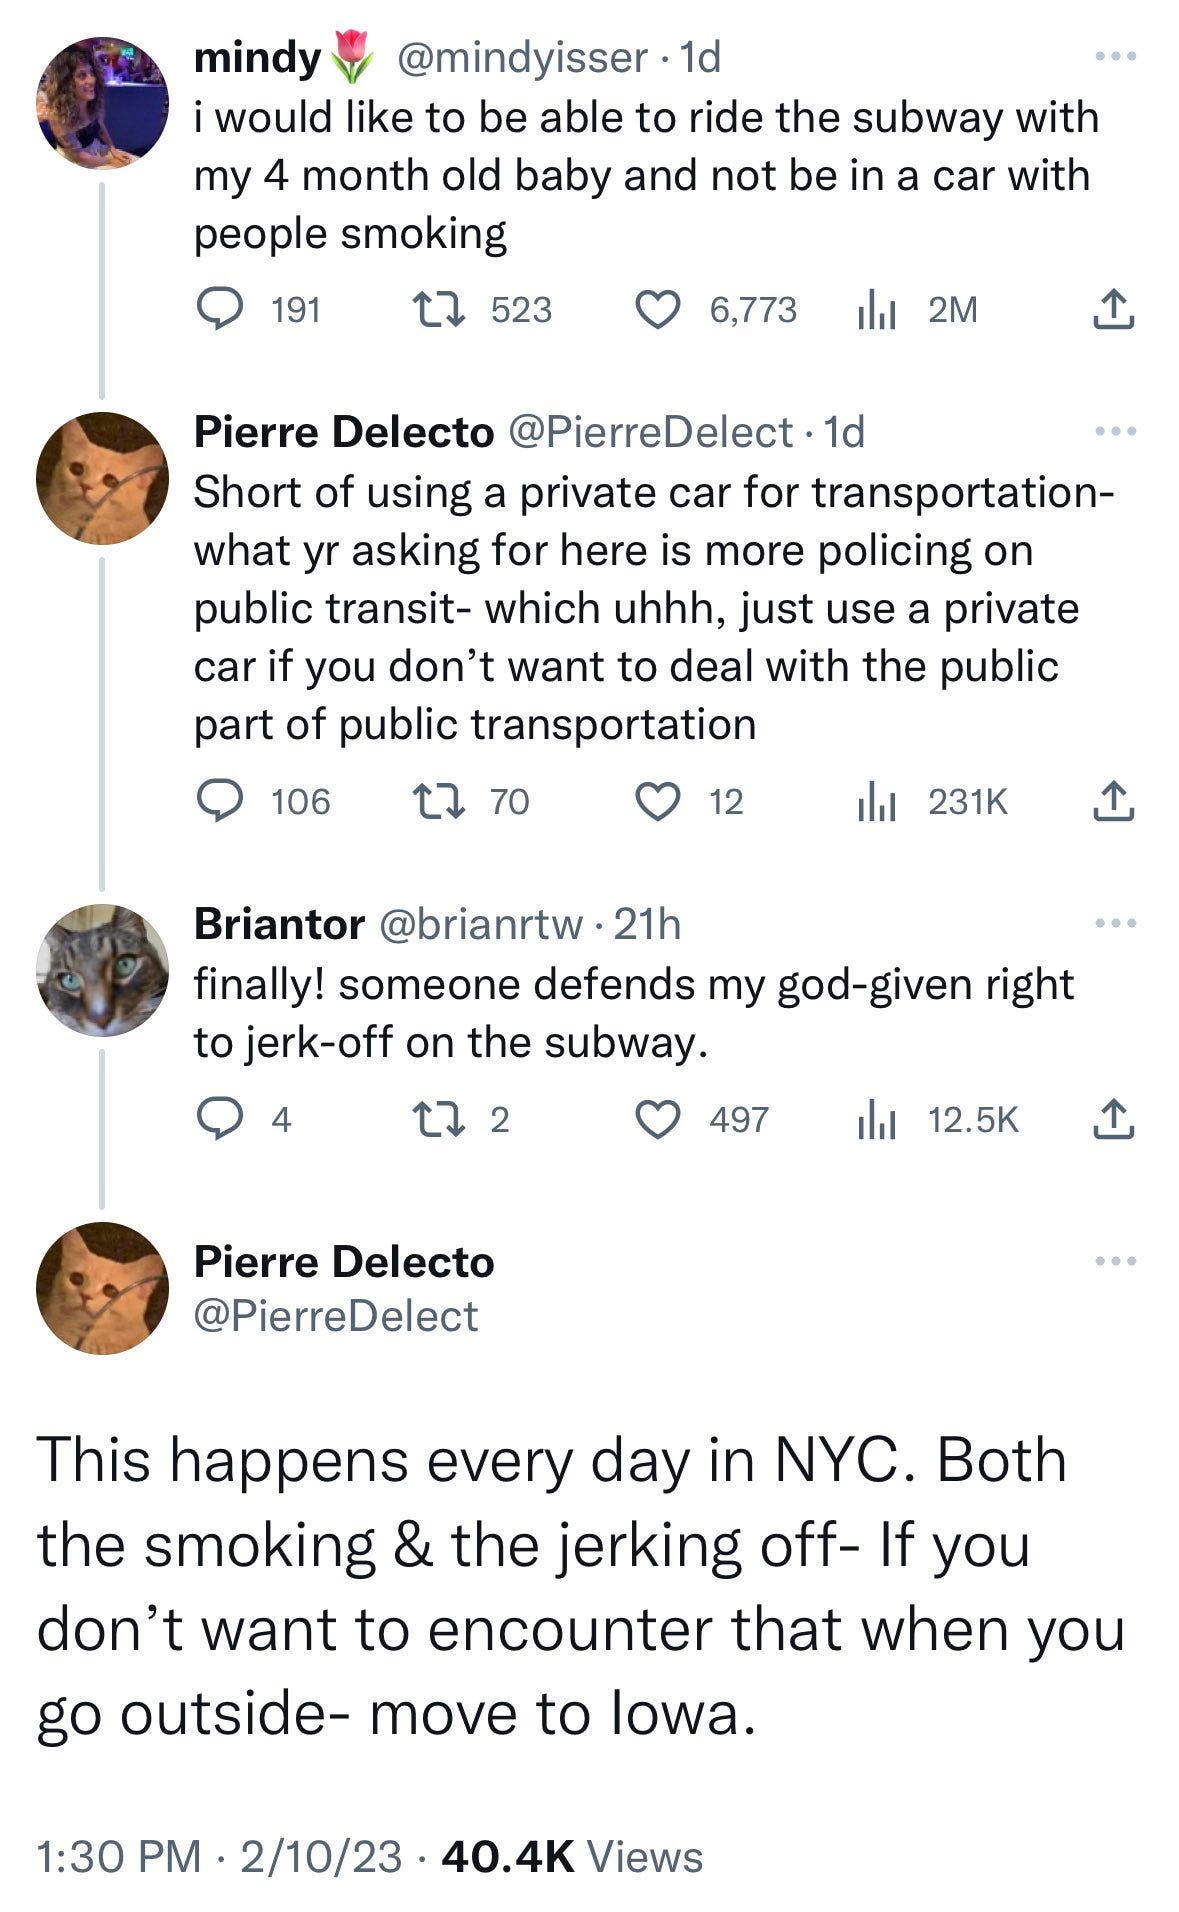Screen dimensions: 1179x1912
Task: View analytics for mindy's 2M views tweet
Action: pos(876,311)
